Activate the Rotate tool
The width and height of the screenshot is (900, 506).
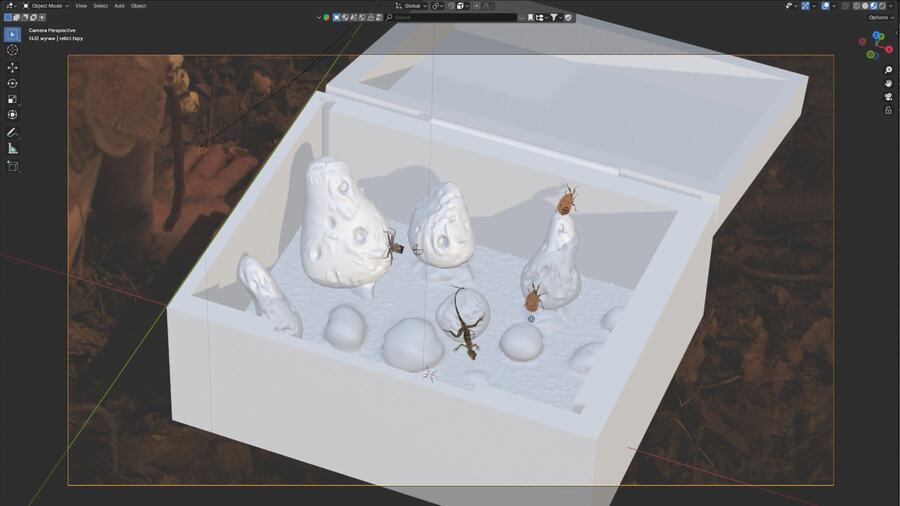tap(12, 83)
